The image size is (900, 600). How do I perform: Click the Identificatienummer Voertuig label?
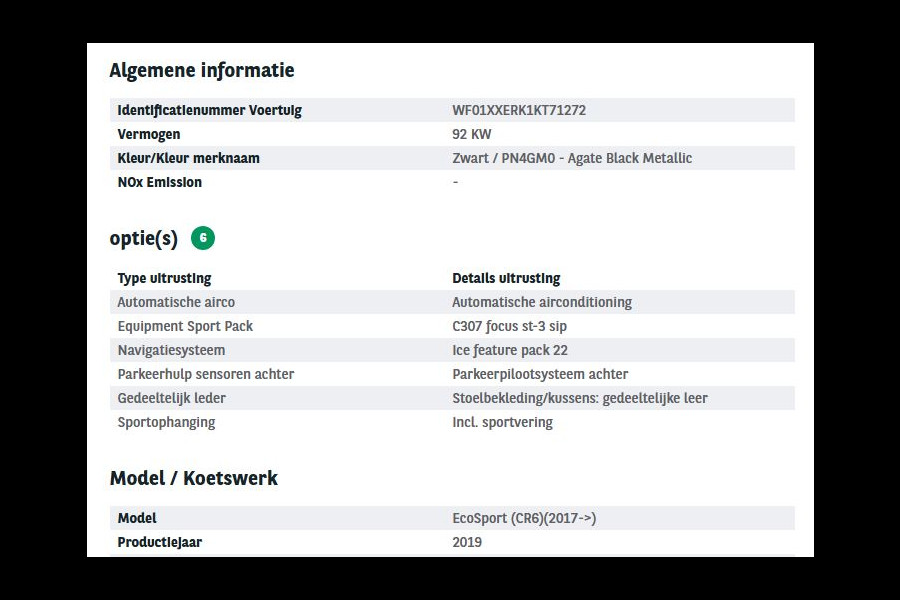point(209,110)
